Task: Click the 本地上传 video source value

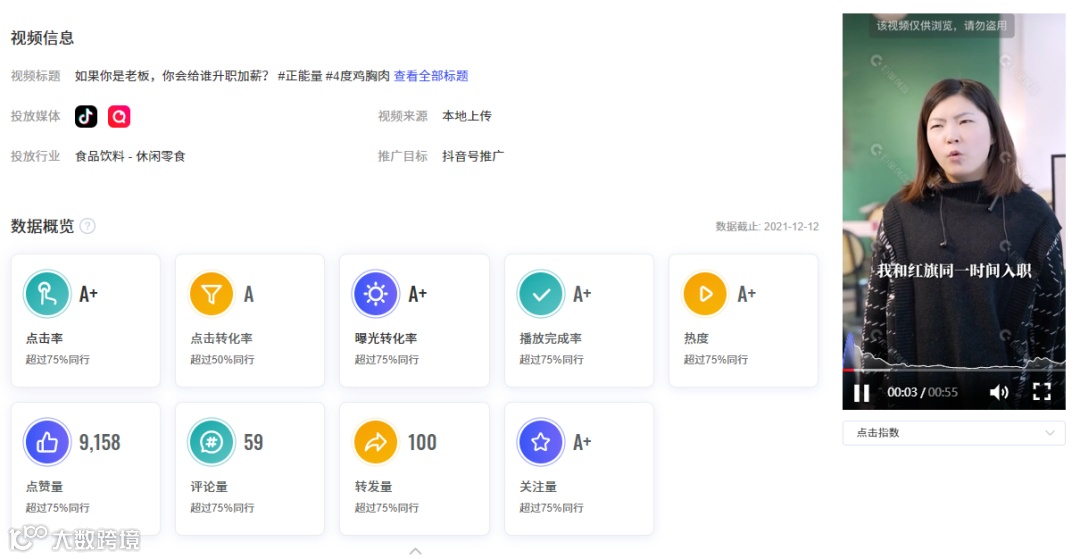Action: (x=467, y=116)
